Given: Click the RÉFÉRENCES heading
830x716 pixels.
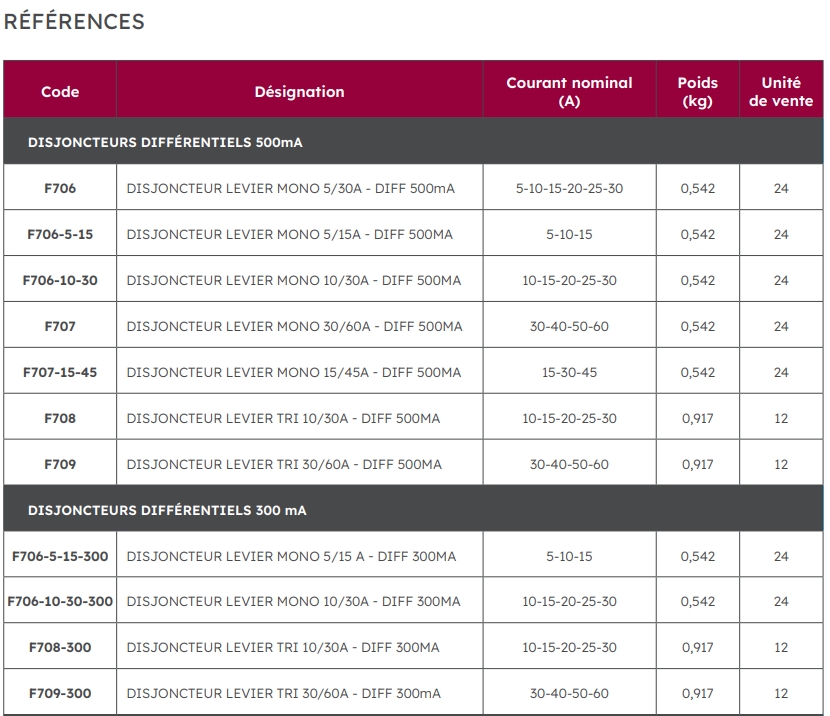Looking at the screenshot, I should pyautogui.click(x=74, y=21).
